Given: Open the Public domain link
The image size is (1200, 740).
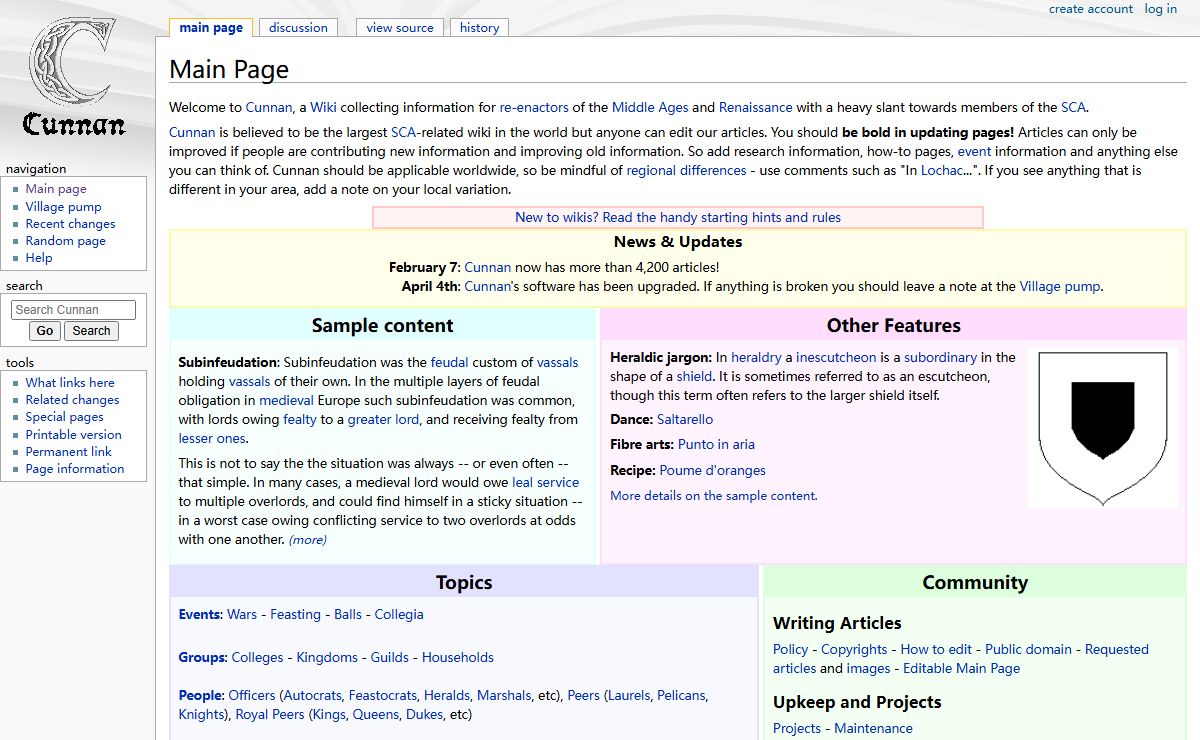Looking at the screenshot, I should (x=1028, y=650).
